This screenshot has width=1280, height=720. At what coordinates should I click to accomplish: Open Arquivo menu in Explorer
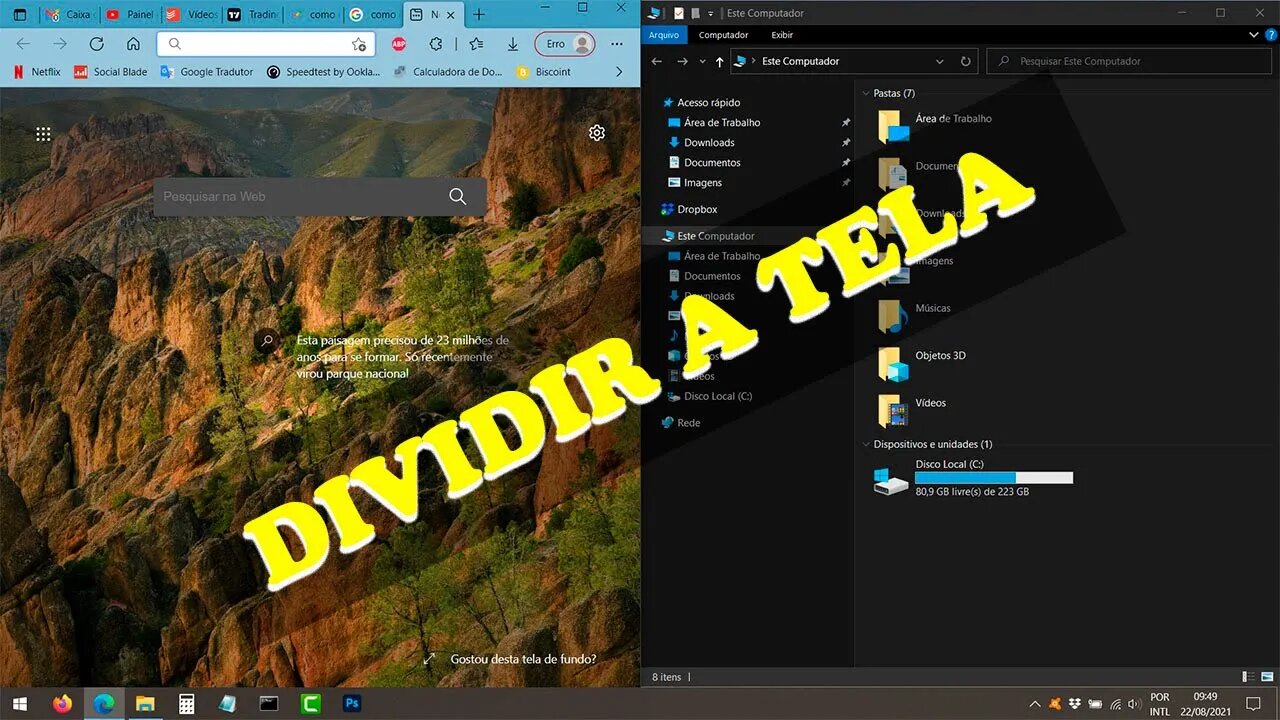tap(664, 35)
